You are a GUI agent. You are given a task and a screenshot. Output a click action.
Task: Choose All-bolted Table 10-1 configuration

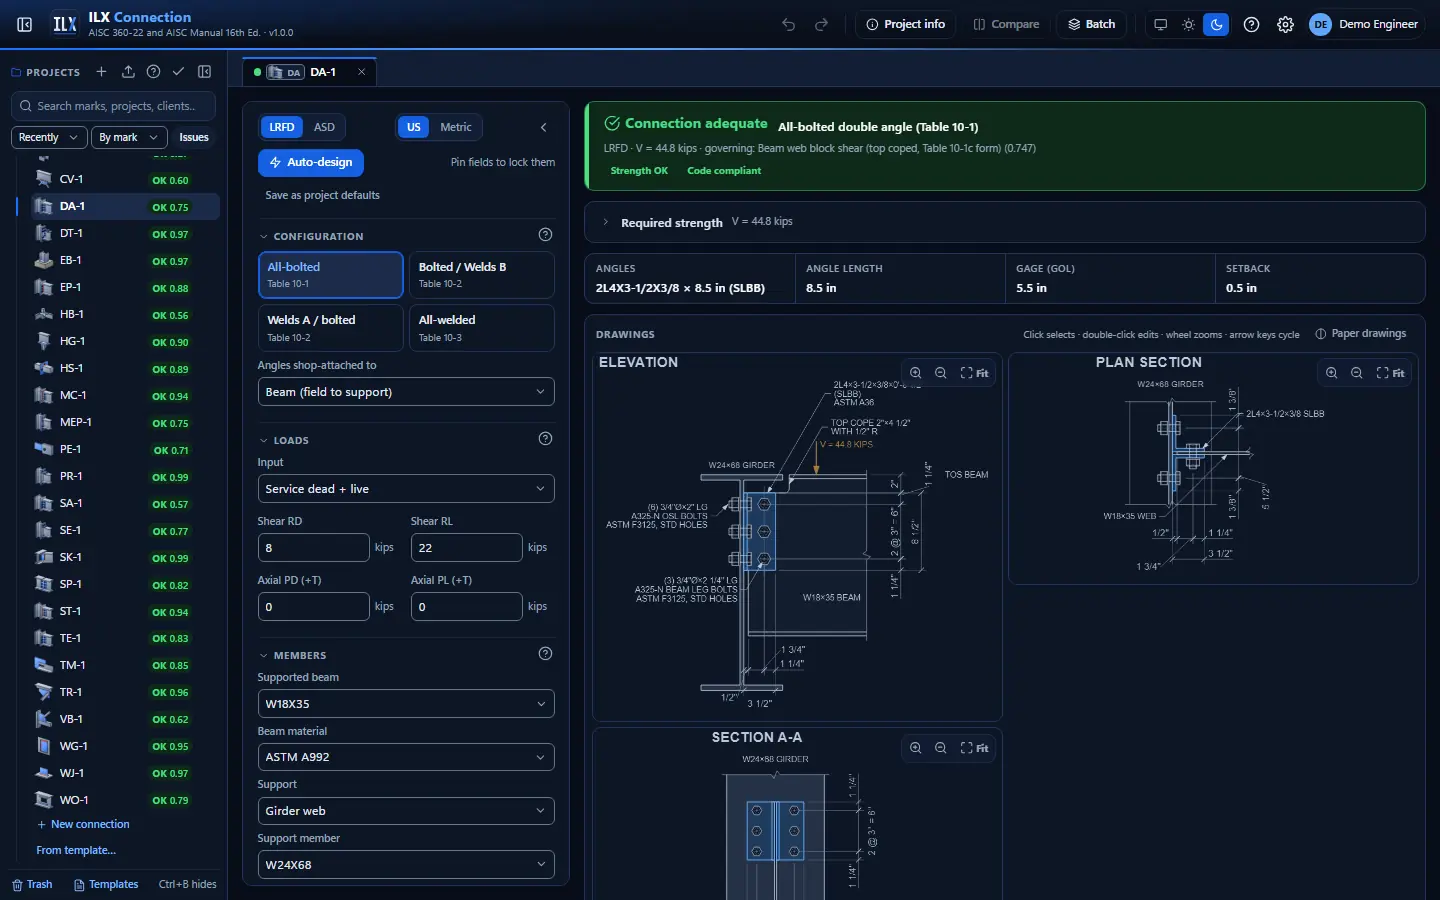point(330,275)
